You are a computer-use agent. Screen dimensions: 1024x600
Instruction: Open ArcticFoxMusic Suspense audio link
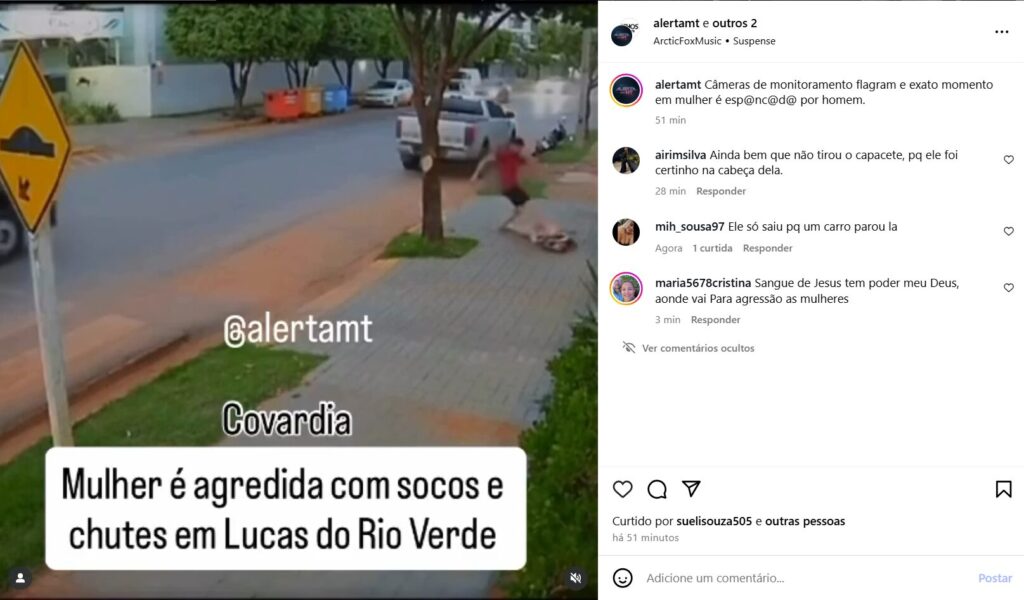714,41
